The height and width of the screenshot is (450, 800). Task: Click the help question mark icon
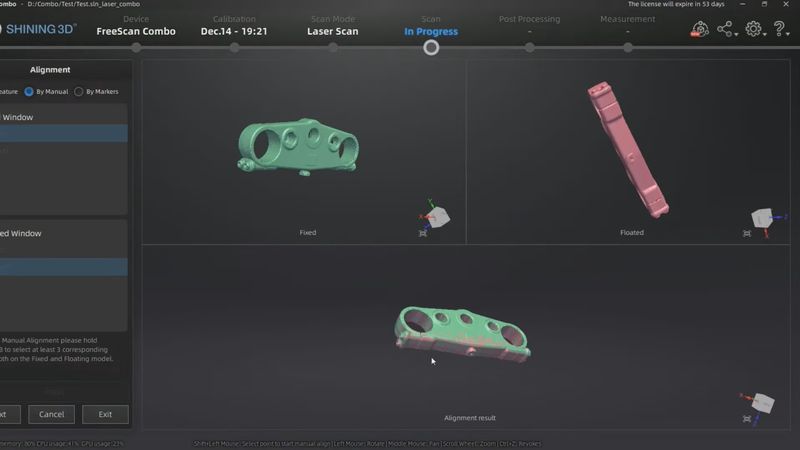click(x=780, y=30)
